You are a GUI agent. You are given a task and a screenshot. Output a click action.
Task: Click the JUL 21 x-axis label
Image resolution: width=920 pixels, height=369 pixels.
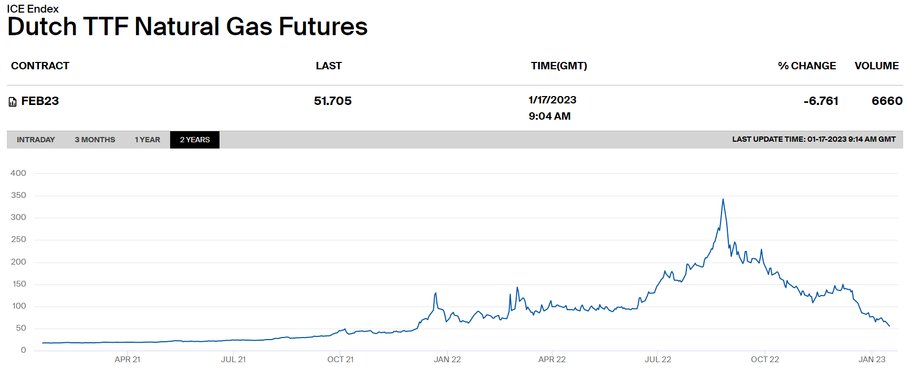(234, 359)
